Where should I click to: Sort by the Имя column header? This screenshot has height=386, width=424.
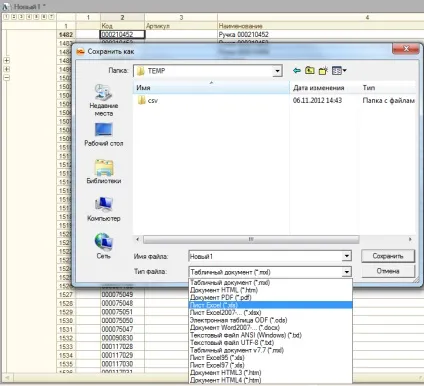211,88
